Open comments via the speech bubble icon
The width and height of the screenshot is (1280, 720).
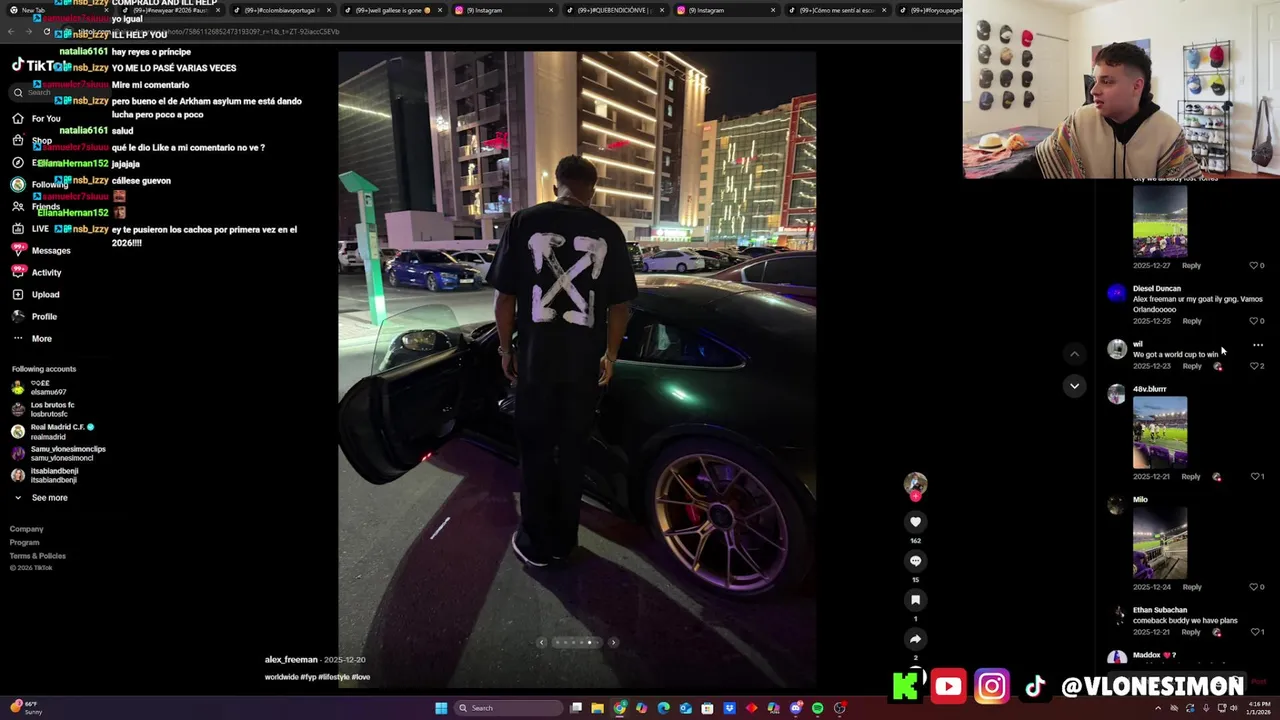pos(915,561)
